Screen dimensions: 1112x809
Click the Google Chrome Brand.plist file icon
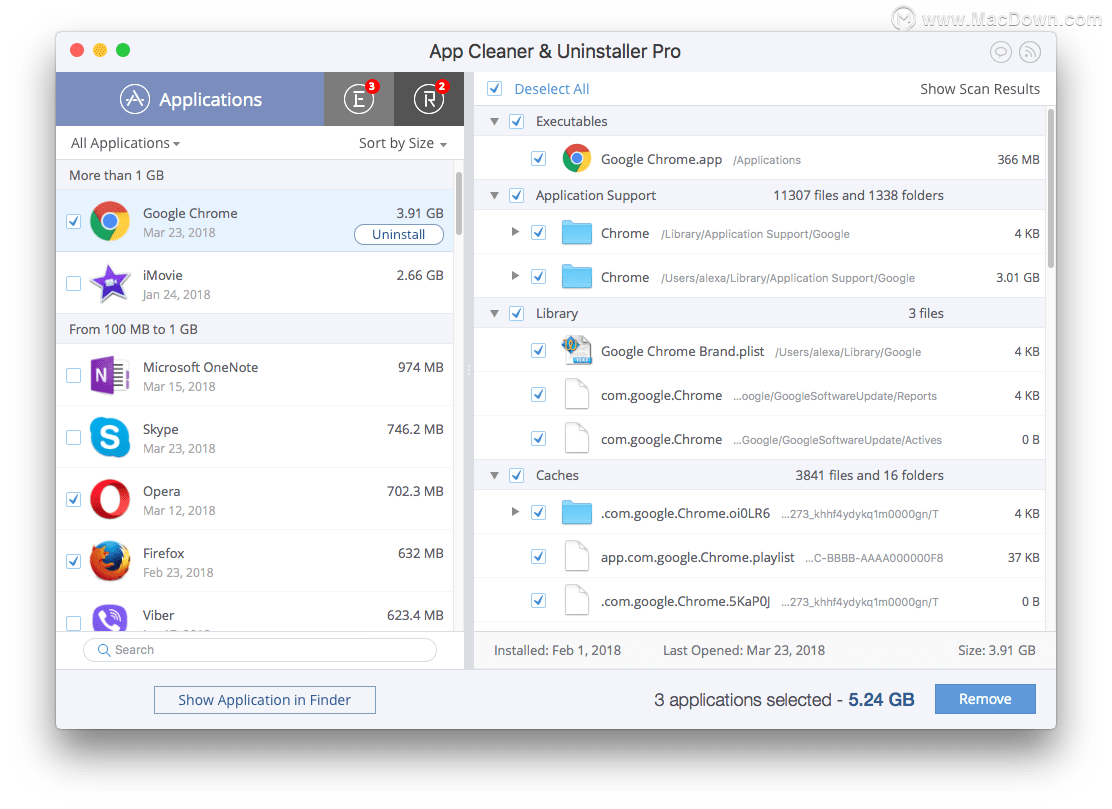(x=577, y=350)
